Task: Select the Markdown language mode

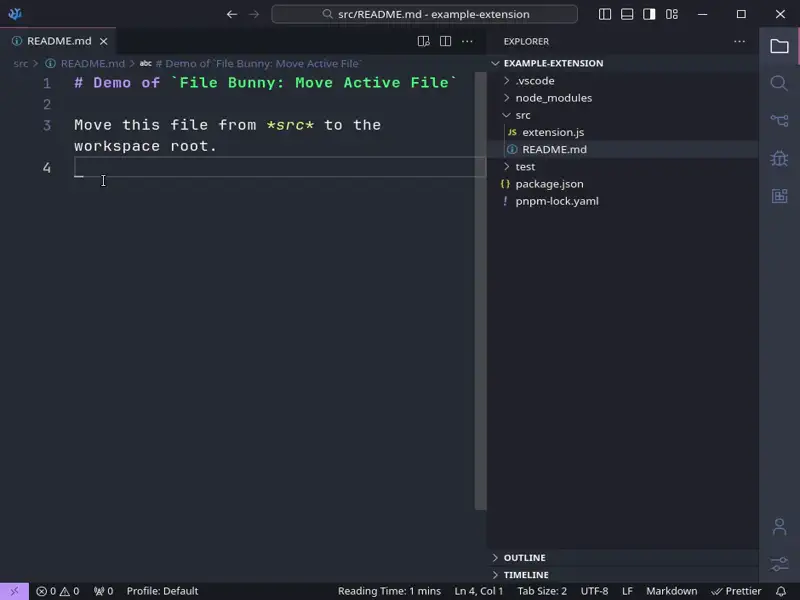Action: (x=671, y=591)
